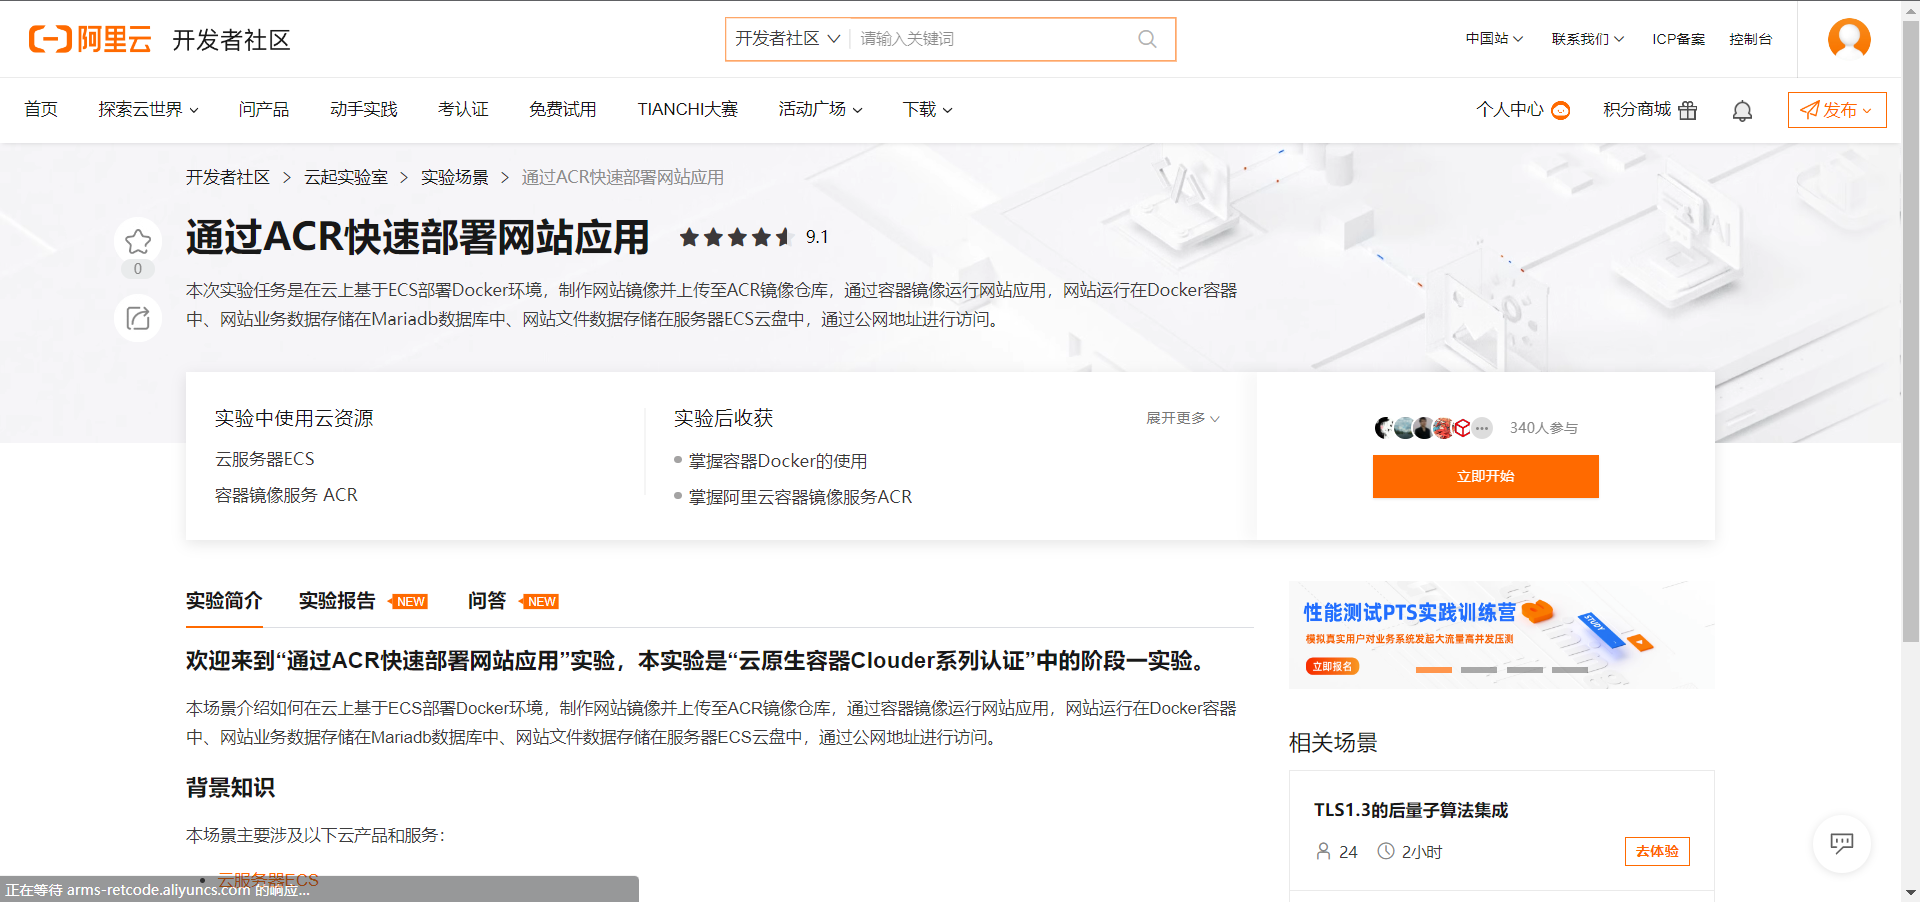Expand 展开更多 in 实验后收获
The image size is (1920, 902).
(1183, 418)
